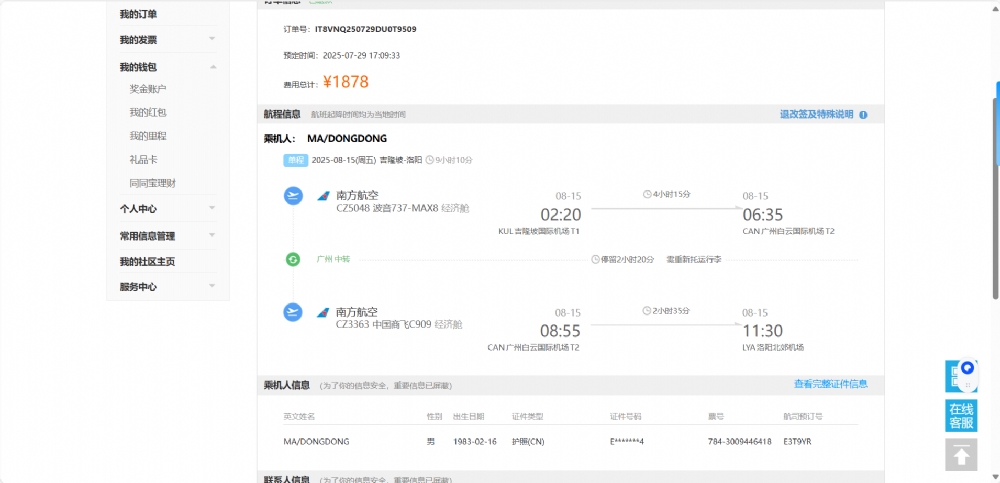Click the KUL 吉隆坡国际机场 T1 label
The height and width of the screenshot is (483, 1000).
click(539, 231)
